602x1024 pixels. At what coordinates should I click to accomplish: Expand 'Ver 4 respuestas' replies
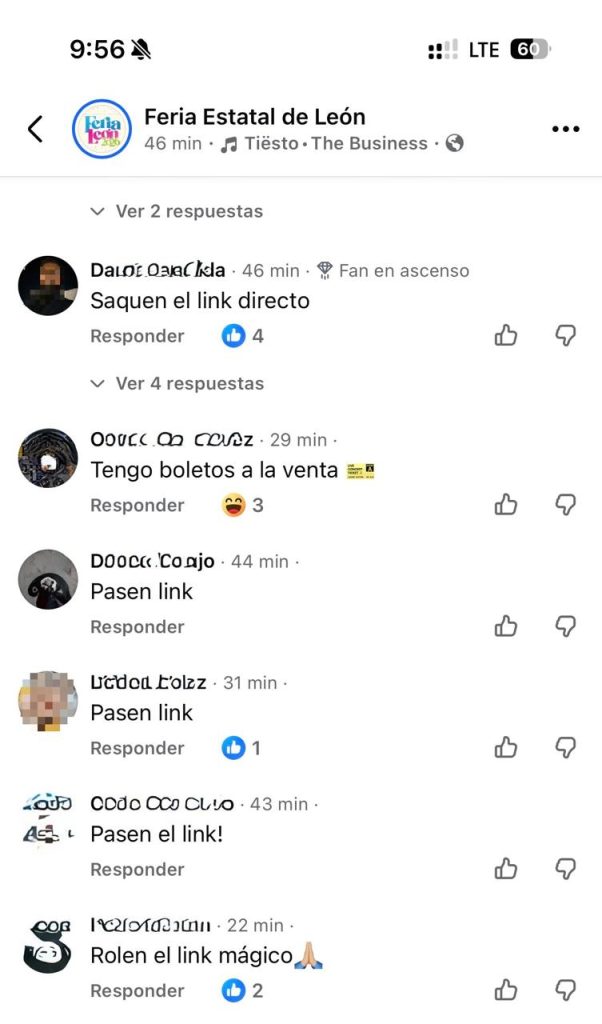[177, 383]
